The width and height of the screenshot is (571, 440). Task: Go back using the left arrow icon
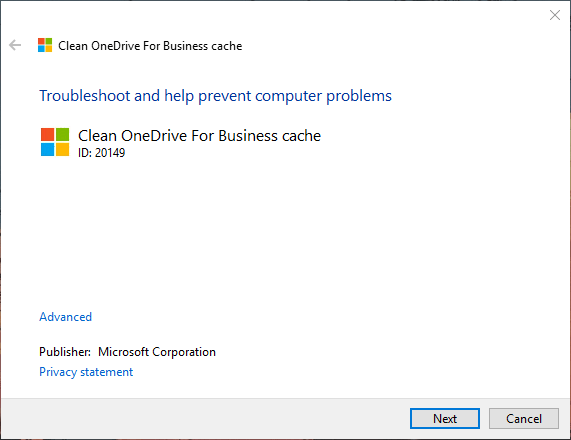(15, 45)
